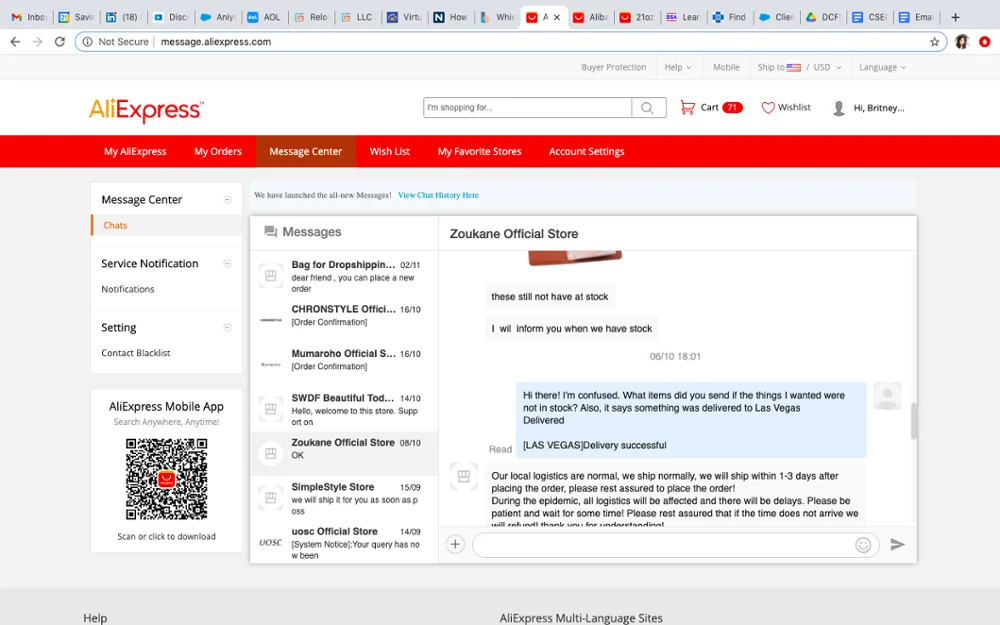The height and width of the screenshot is (625, 1000).
Task: Click the seller avatar beside the reply message
Action: click(464, 476)
